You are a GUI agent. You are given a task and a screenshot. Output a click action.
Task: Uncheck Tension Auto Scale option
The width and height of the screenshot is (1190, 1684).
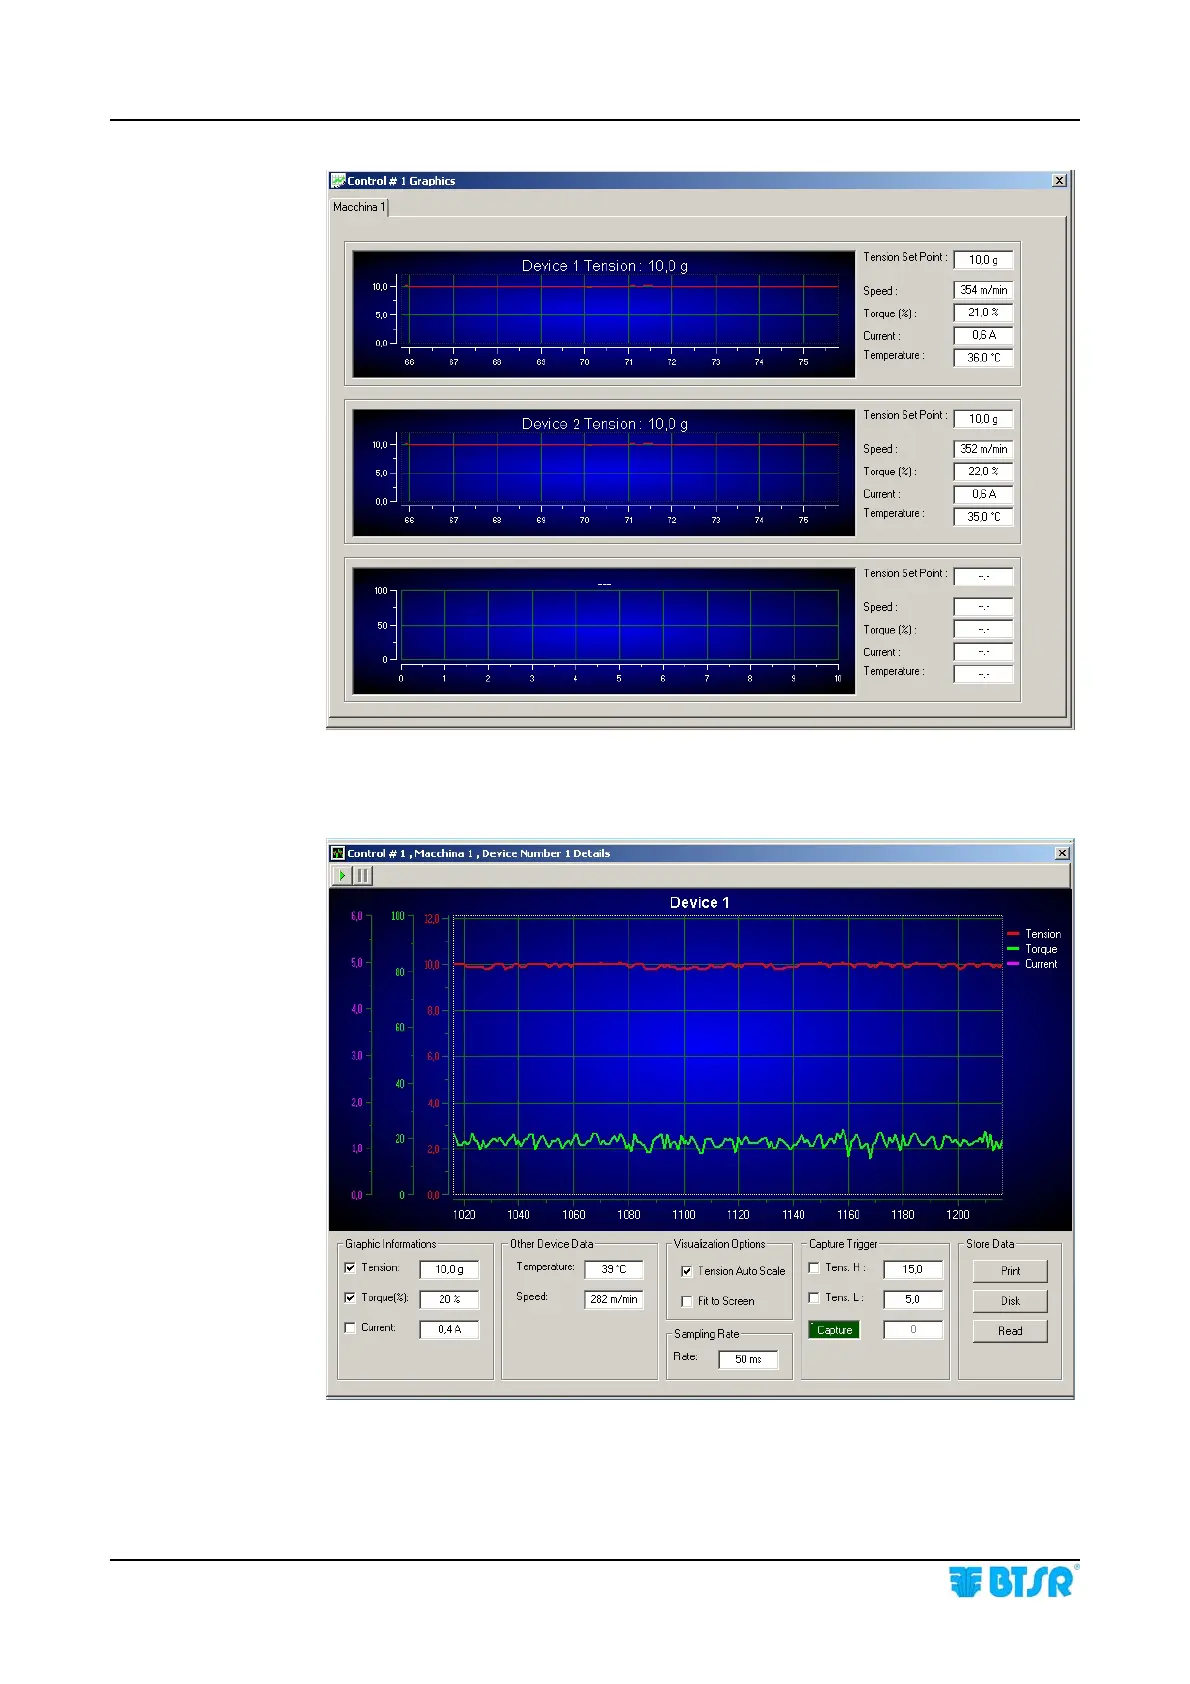point(687,1271)
